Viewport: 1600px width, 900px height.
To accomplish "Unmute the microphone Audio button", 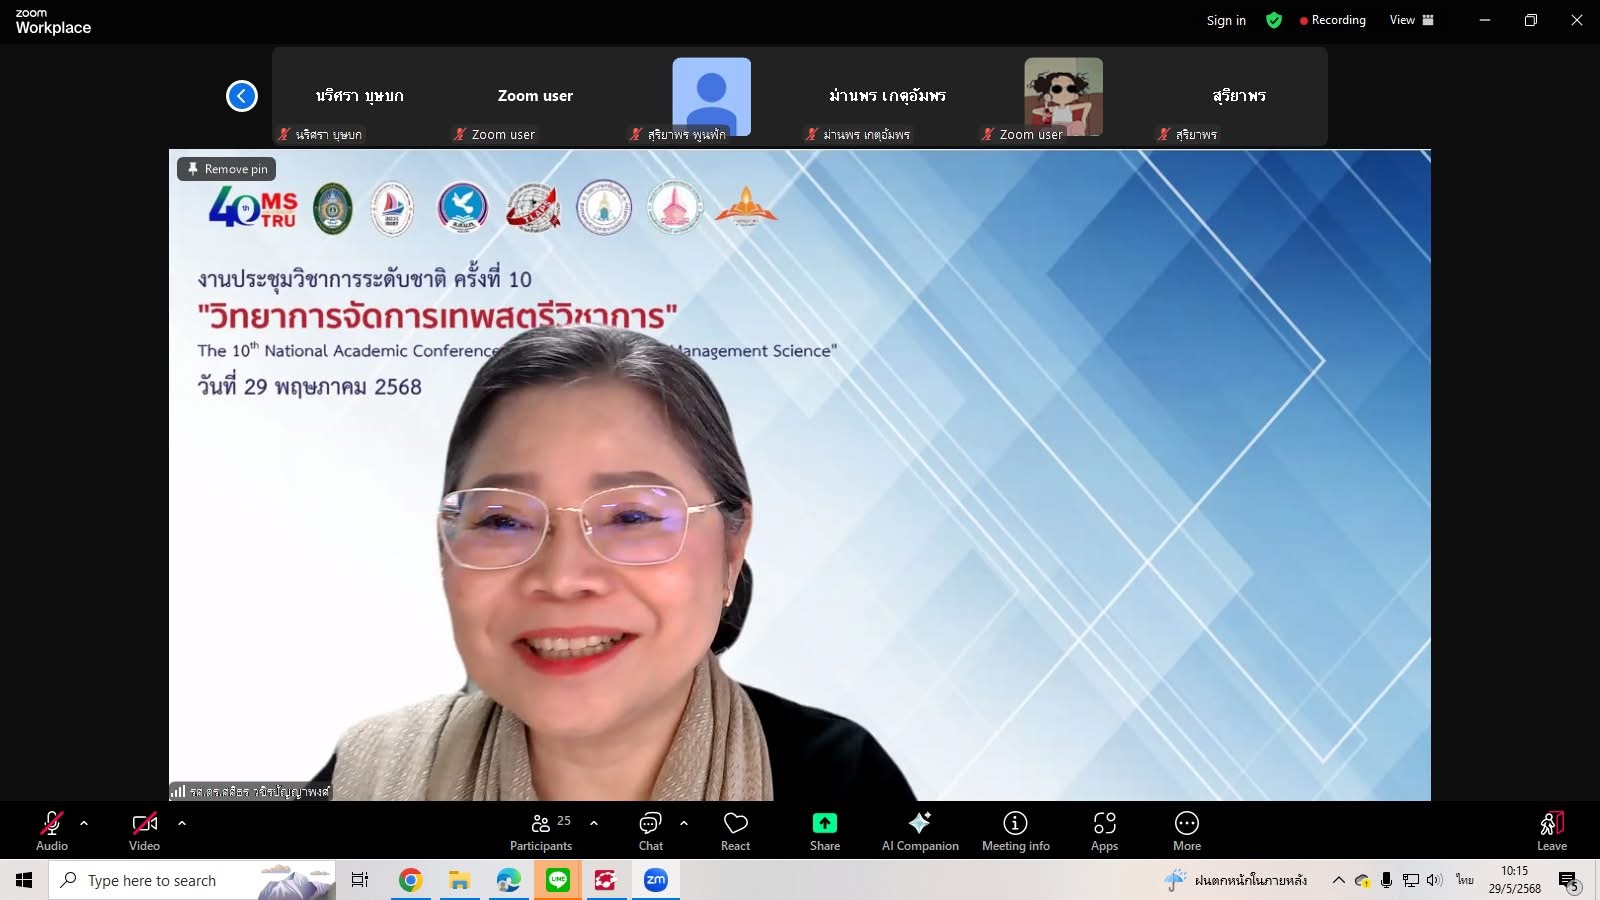I will click(51, 830).
